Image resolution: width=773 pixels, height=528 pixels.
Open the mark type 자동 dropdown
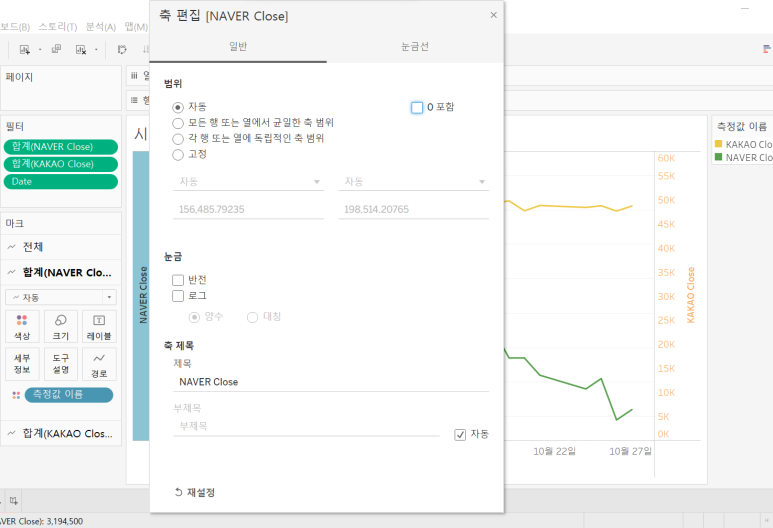click(x=61, y=297)
